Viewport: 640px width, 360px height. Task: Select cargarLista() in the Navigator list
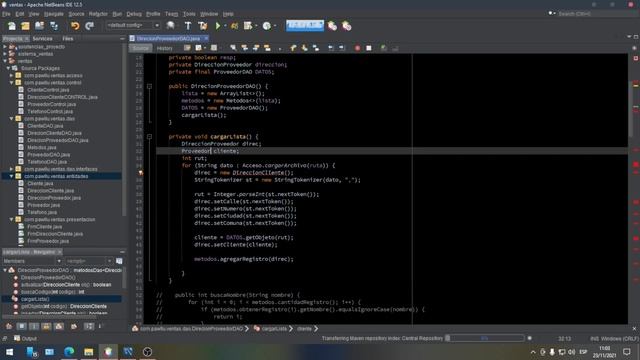[35, 299]
